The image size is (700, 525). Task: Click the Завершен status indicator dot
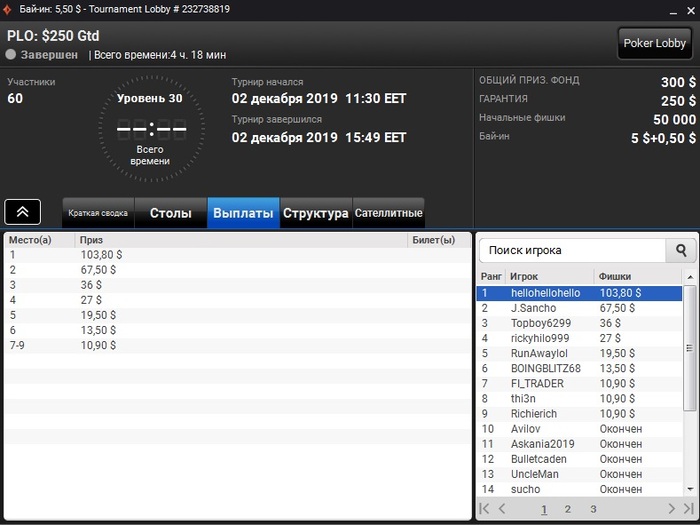pyautogui.click(x=11, y=54)
